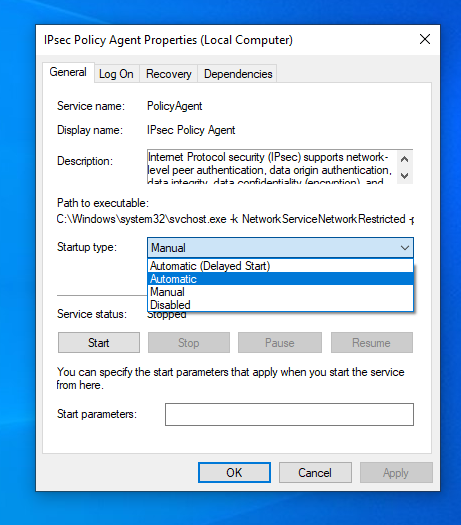Confirm changes with the OK button

coord(234,472)
